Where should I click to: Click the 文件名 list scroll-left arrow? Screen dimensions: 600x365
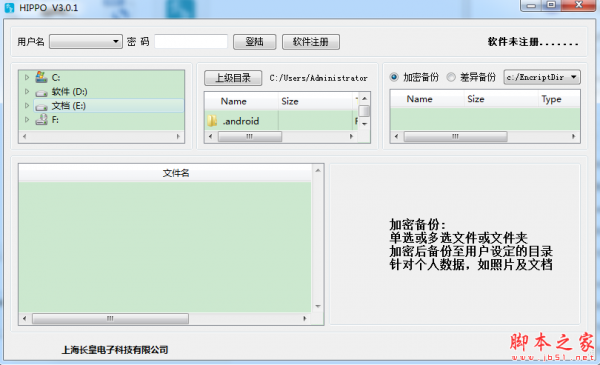pos(24,318)
